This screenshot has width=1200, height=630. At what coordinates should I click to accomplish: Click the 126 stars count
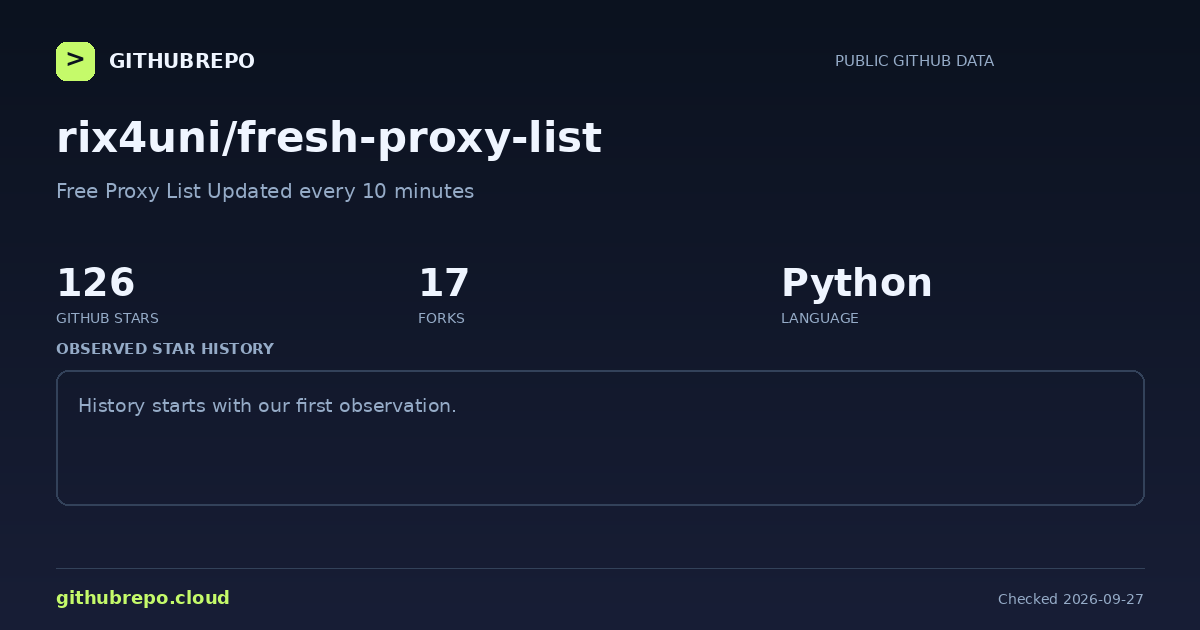pos(95,283)
